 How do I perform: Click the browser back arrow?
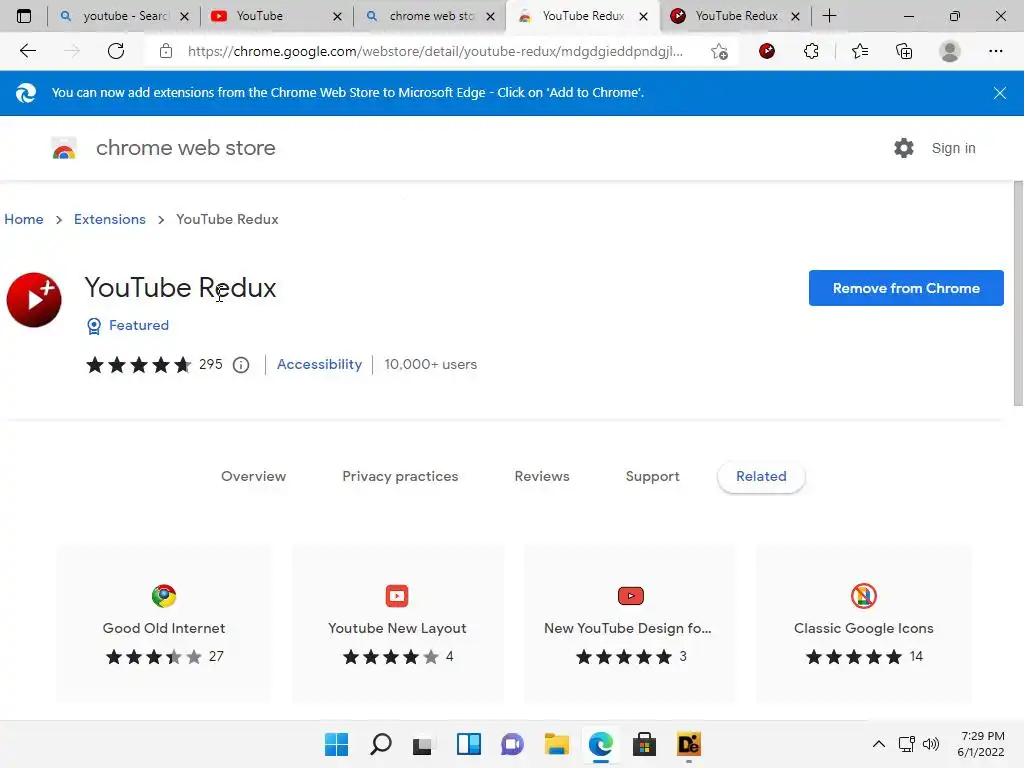coord(27,51)
